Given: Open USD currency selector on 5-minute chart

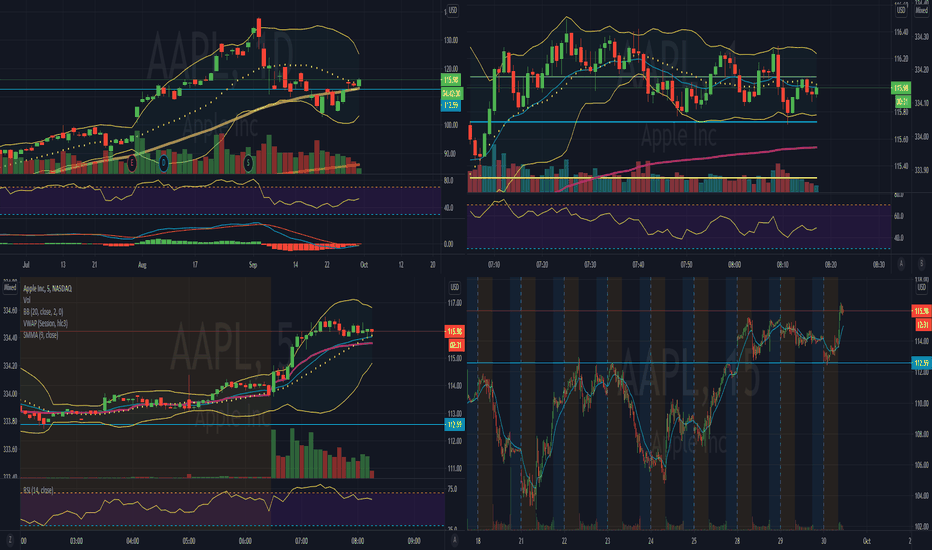Looking at the screenshot, I should click(x=454, y=288).
